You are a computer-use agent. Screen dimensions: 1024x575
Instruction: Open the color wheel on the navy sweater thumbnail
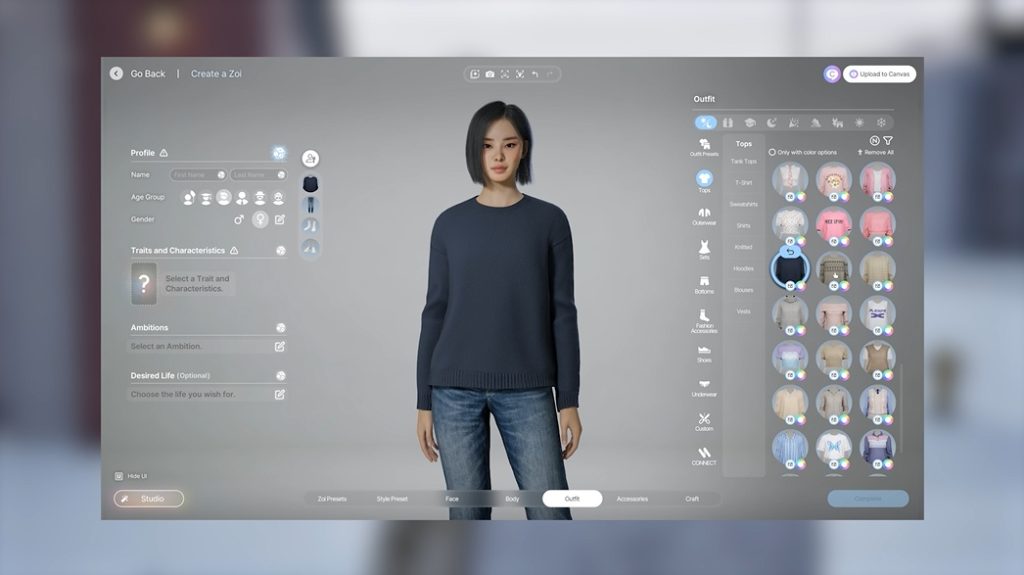801,285
